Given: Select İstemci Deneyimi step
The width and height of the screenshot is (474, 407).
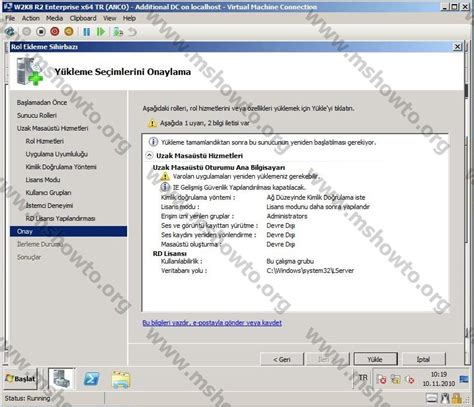Looking at the screenshot, I should [x=49, y=206].
